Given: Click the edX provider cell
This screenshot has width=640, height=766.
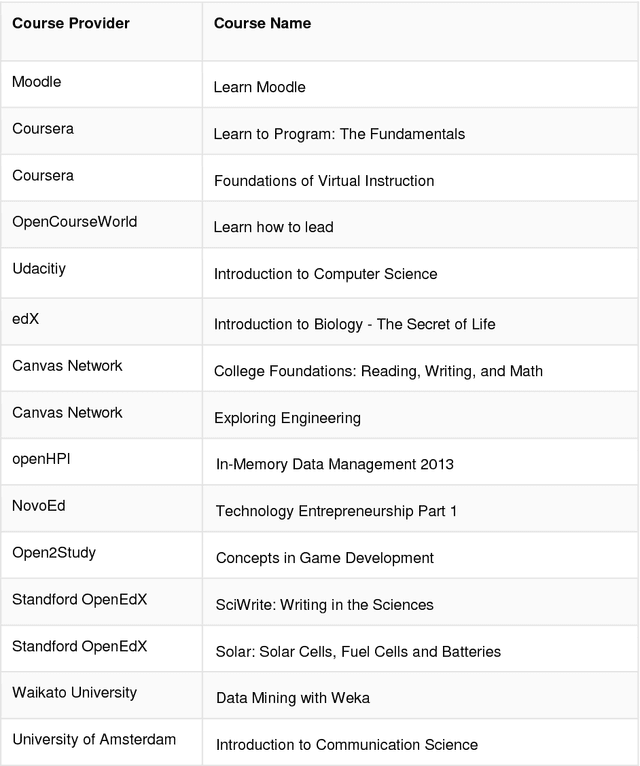Looking at the screenshot, I should [x=25, y=317].
